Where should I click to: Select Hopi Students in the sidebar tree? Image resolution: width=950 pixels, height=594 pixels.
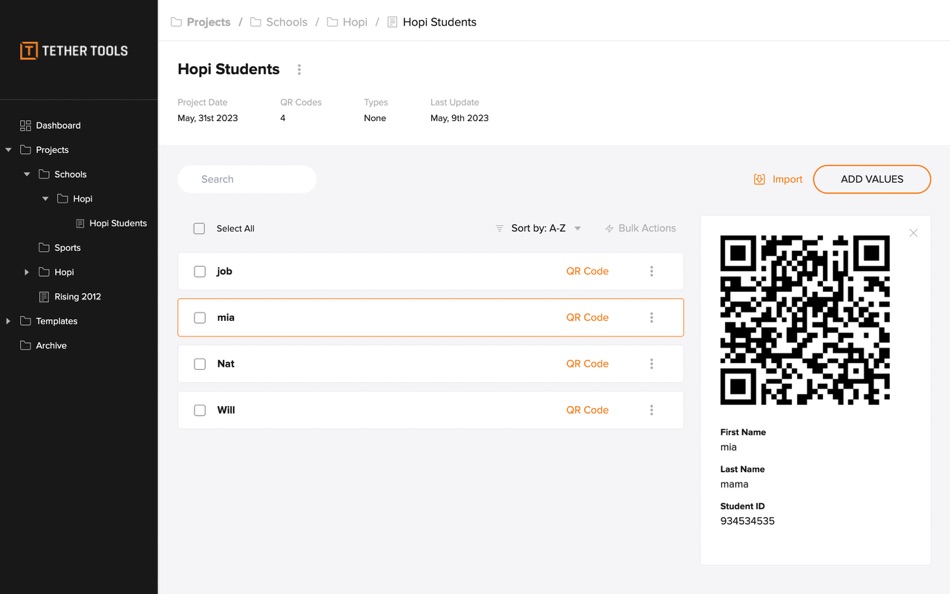(x=118, y=223)
